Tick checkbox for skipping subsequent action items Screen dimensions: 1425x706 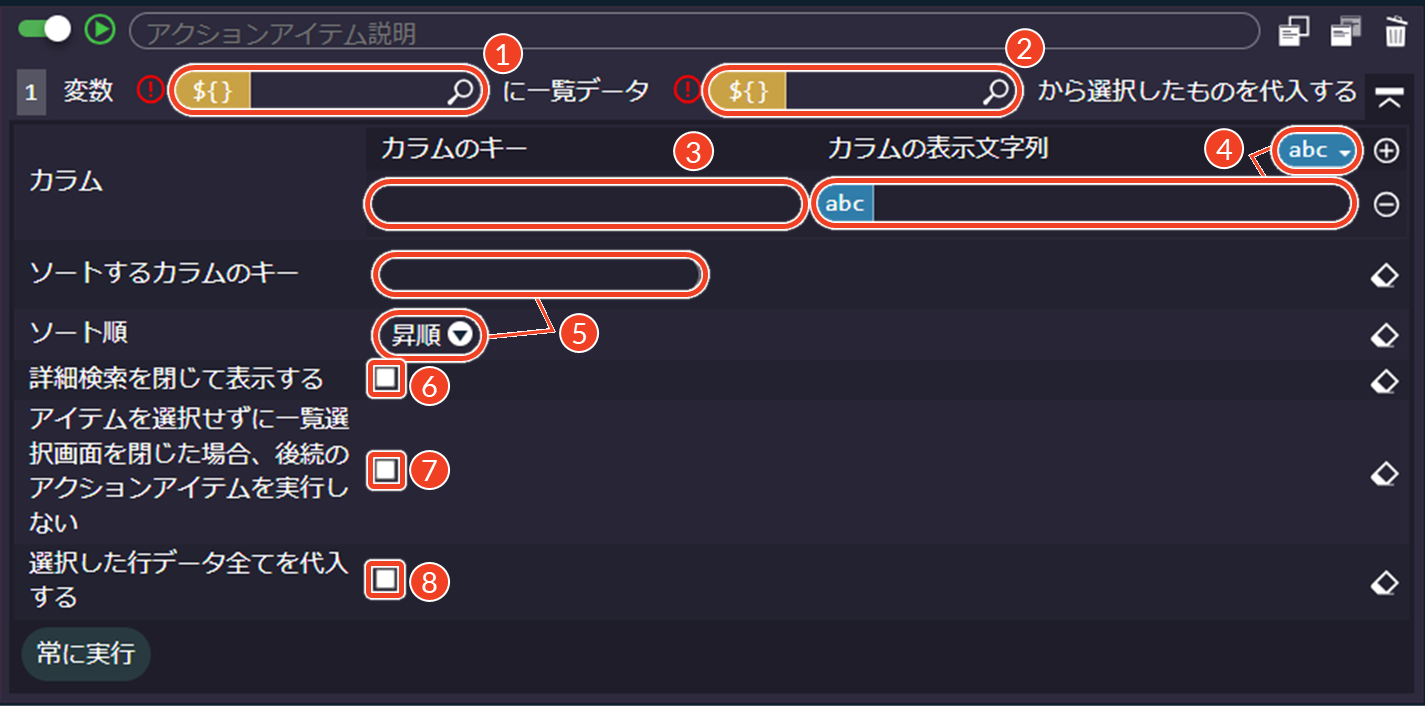coord(386,470)
